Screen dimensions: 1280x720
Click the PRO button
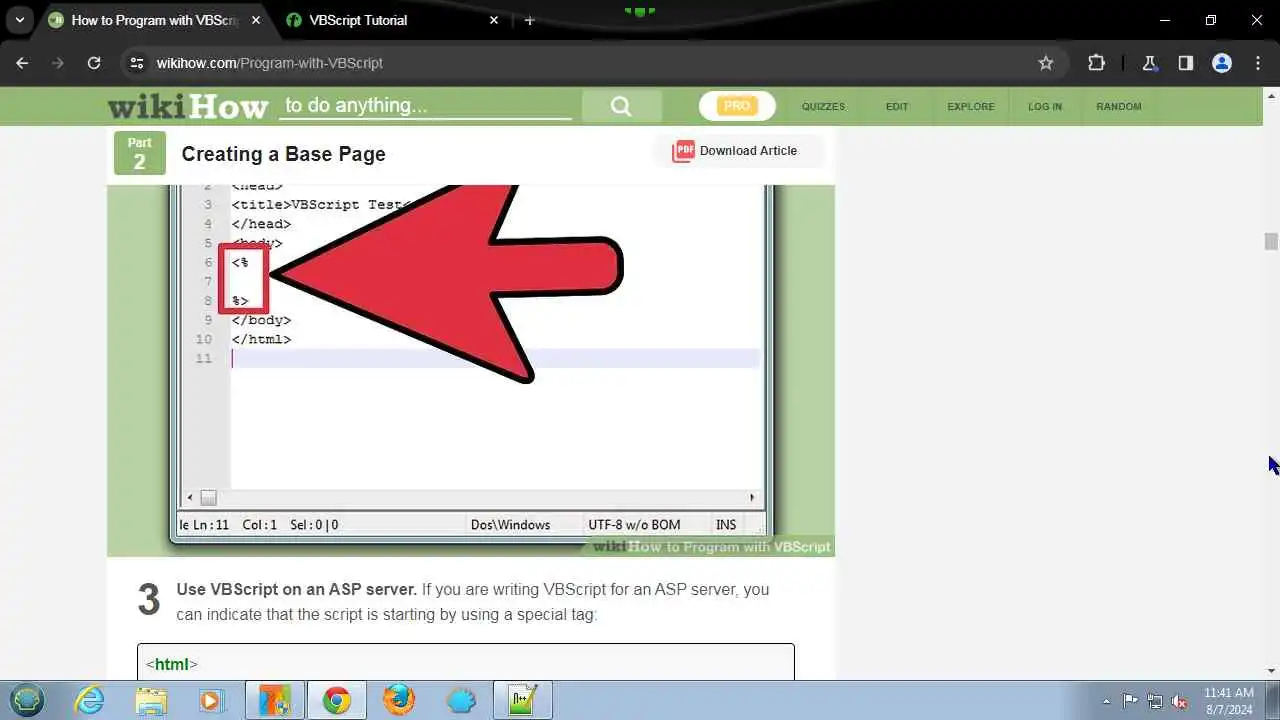tap(737, 106)
